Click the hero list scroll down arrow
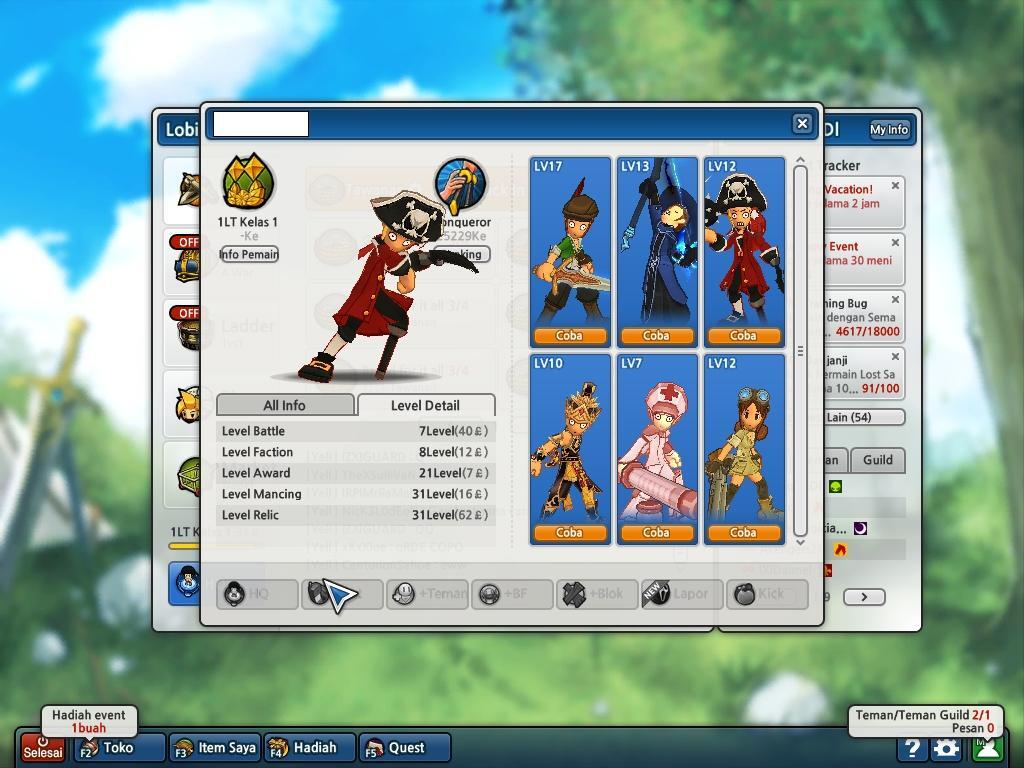The image size is (1024, 768). 800,542
